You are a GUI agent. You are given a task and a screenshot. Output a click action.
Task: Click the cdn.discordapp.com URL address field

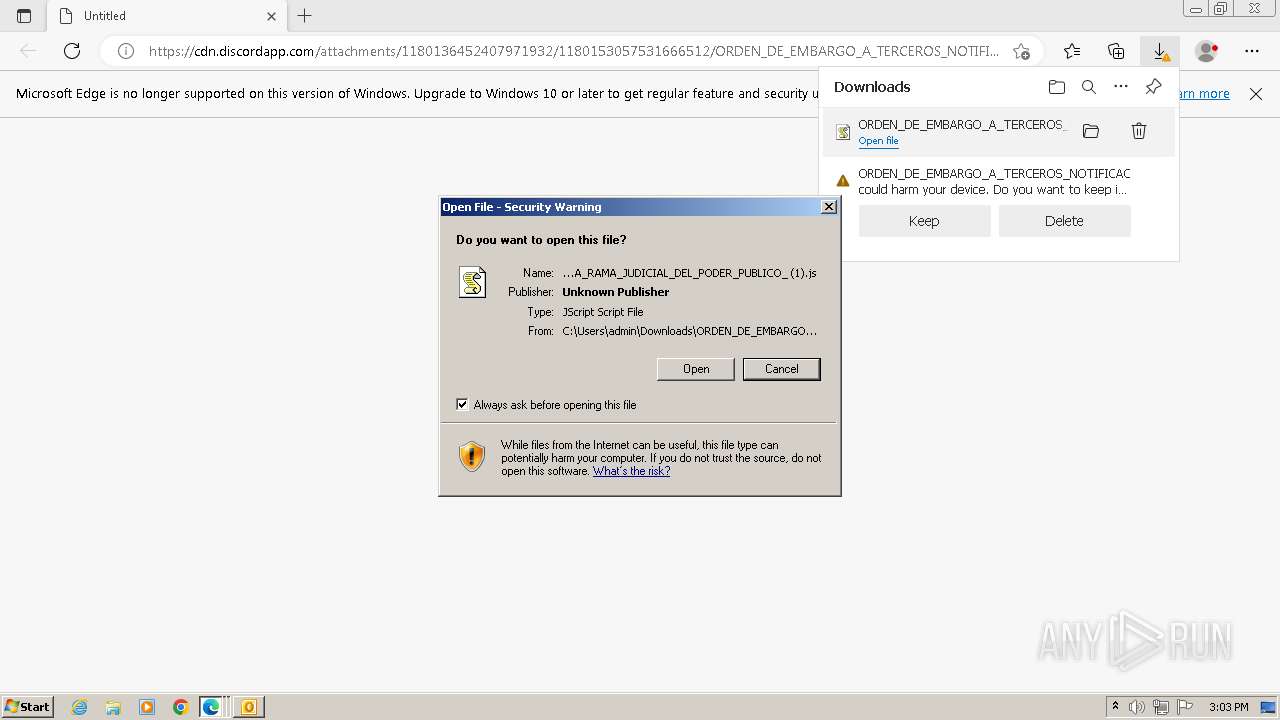coord(573,51)
